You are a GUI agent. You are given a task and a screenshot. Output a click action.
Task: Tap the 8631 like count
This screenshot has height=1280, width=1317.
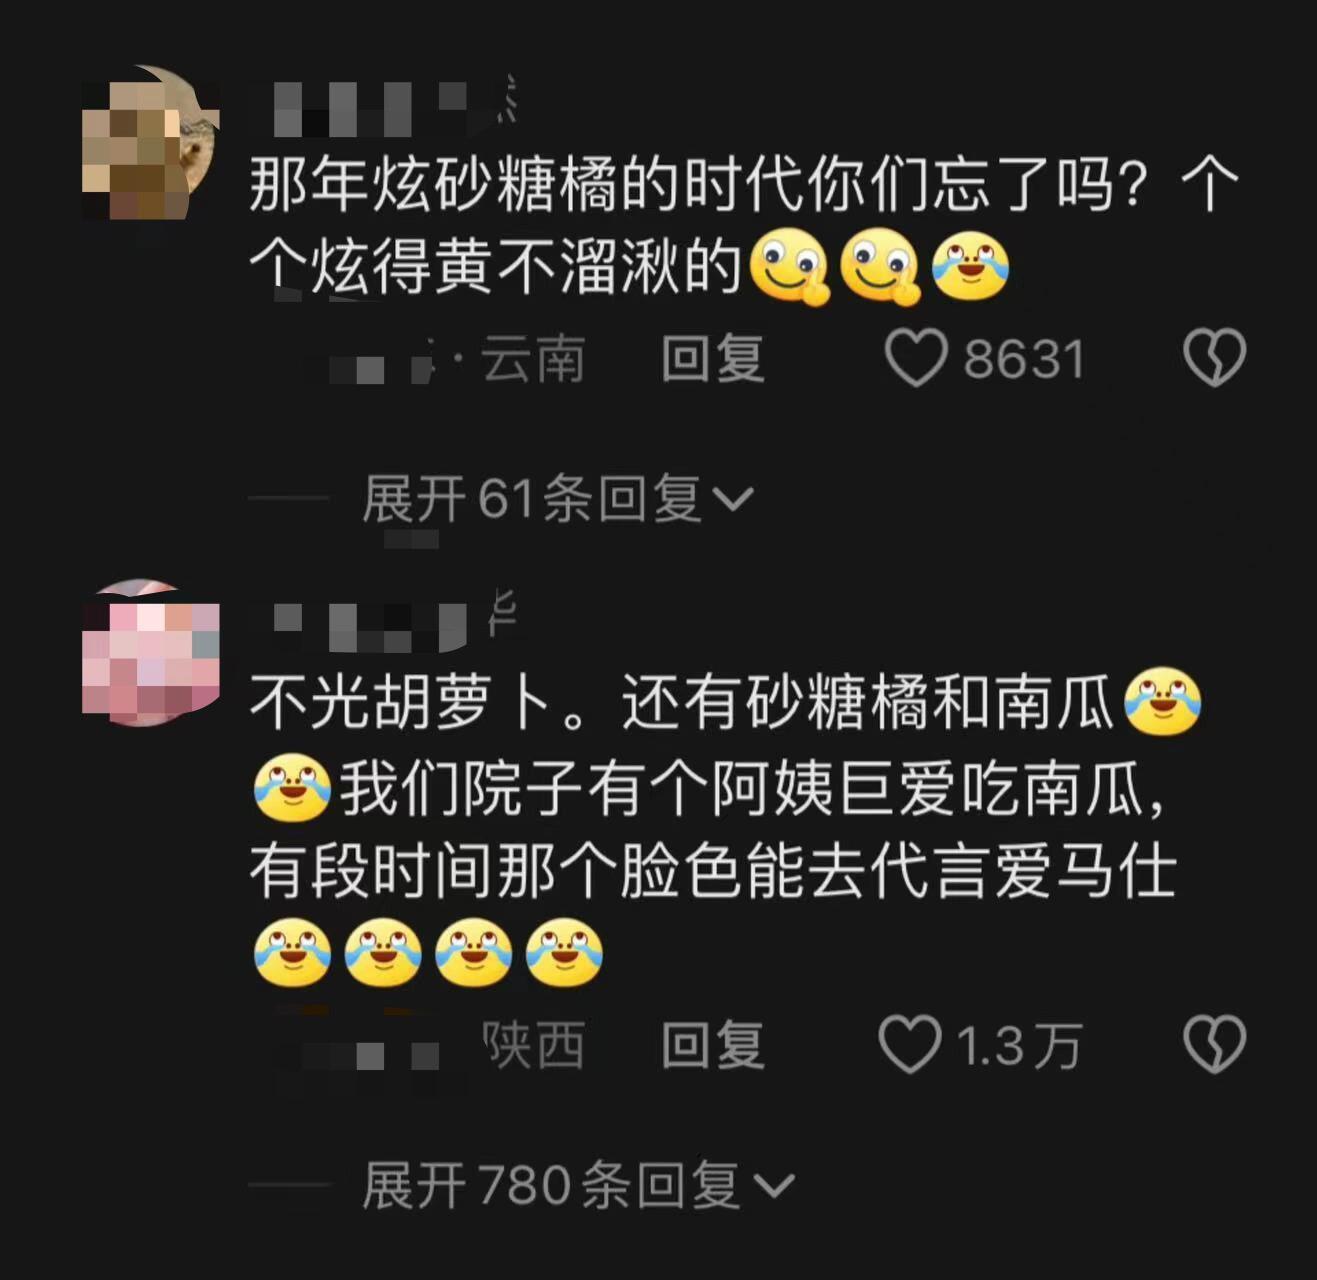[x=1024, y=360]
